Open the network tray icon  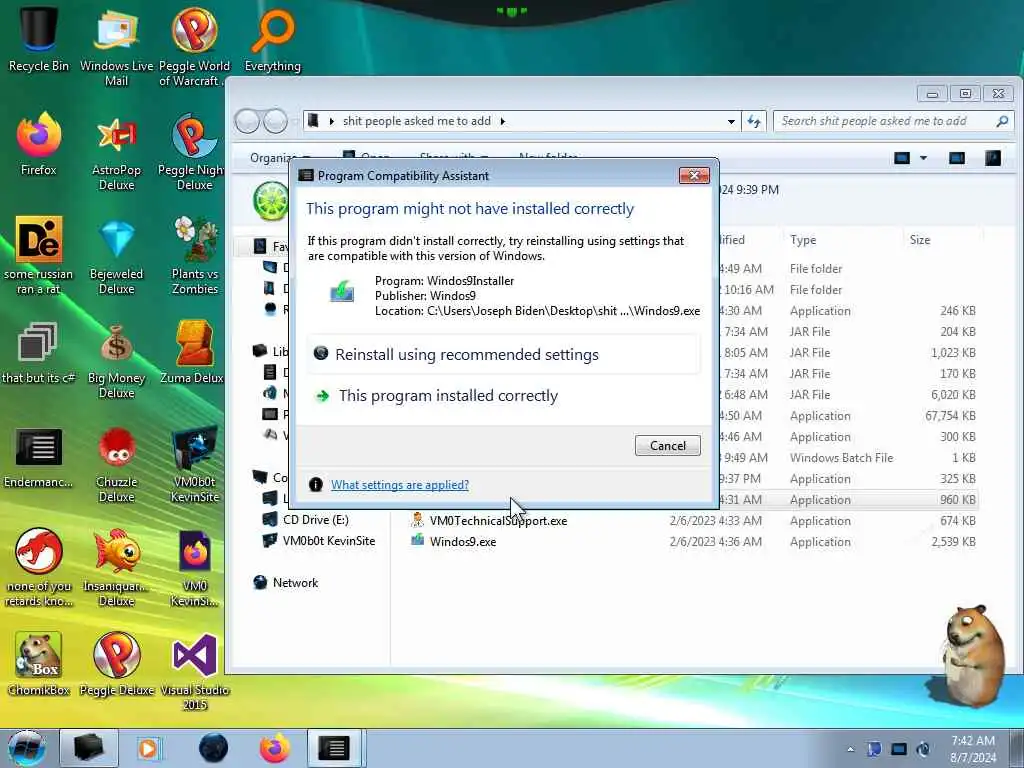point(899,749)
